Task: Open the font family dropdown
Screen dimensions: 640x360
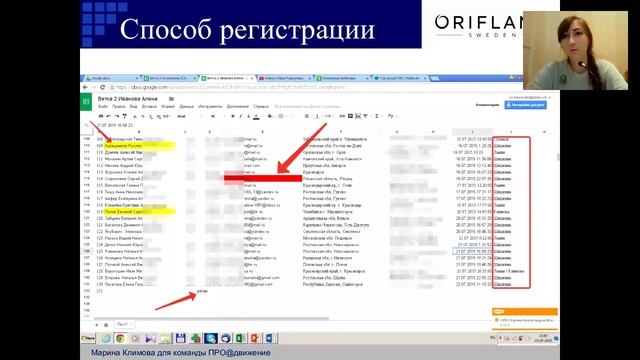Action: point(189,116)
